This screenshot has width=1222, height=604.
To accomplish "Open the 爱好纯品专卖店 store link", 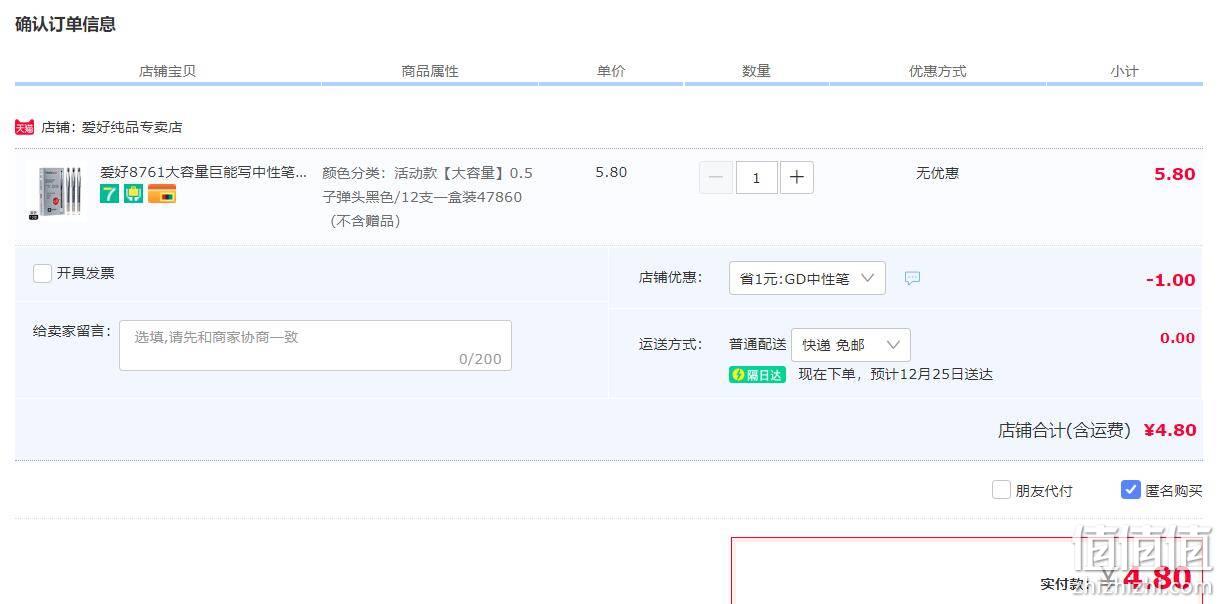I will (x=132, y=127).
